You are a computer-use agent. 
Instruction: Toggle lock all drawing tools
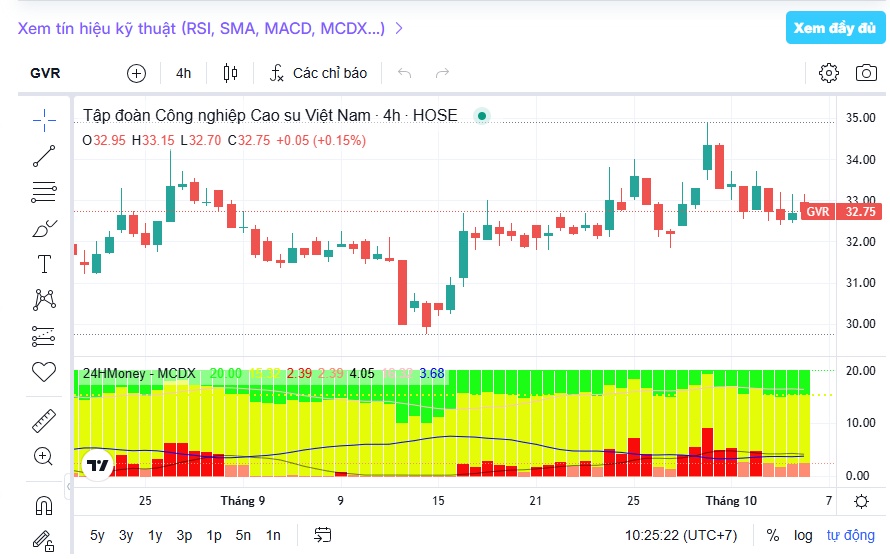43,540
